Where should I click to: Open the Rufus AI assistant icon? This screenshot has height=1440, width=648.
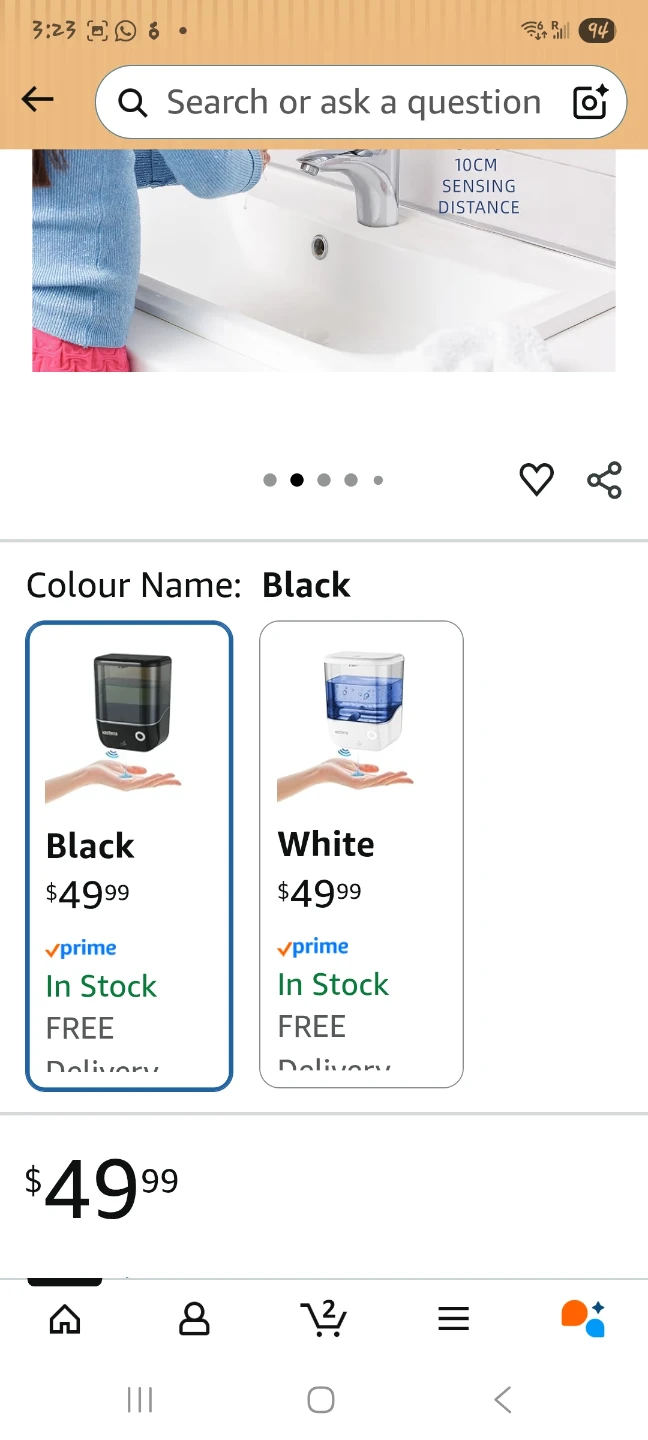pyautogui.click(x=583, y=1319)
